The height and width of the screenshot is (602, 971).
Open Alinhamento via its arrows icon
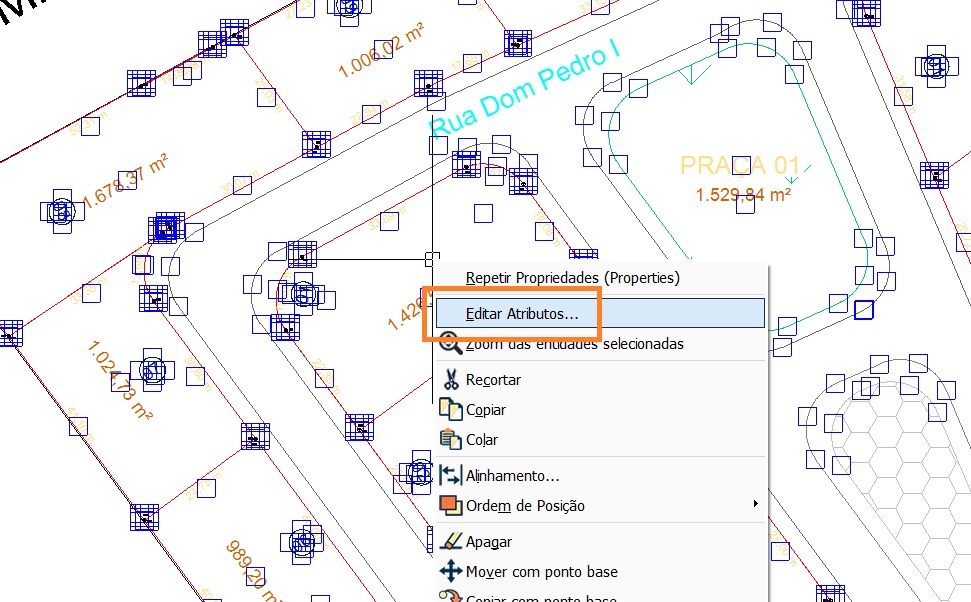click(450, 476)
